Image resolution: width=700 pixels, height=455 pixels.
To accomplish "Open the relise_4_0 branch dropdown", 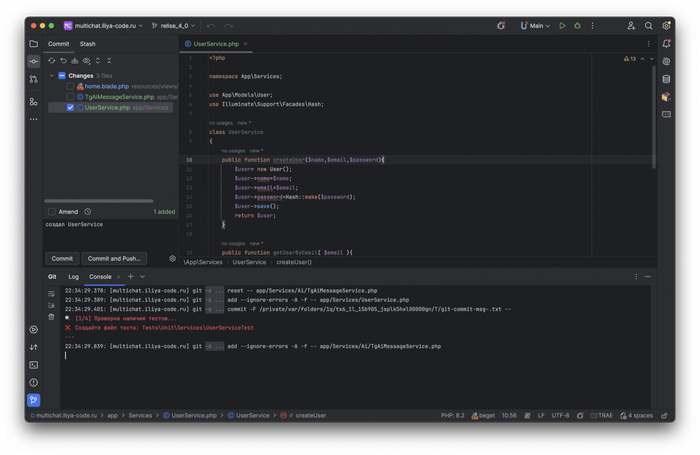I will coord(176,26).
